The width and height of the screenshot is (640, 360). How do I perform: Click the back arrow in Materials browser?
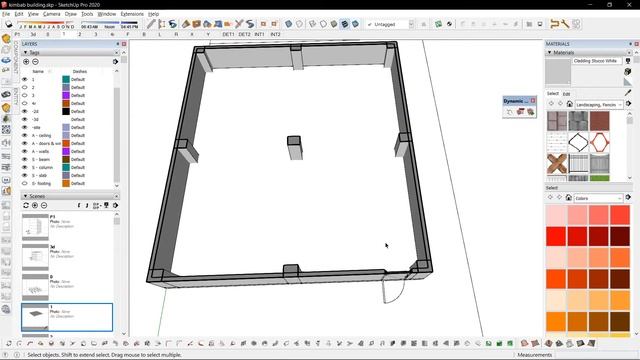pos(551,104)
